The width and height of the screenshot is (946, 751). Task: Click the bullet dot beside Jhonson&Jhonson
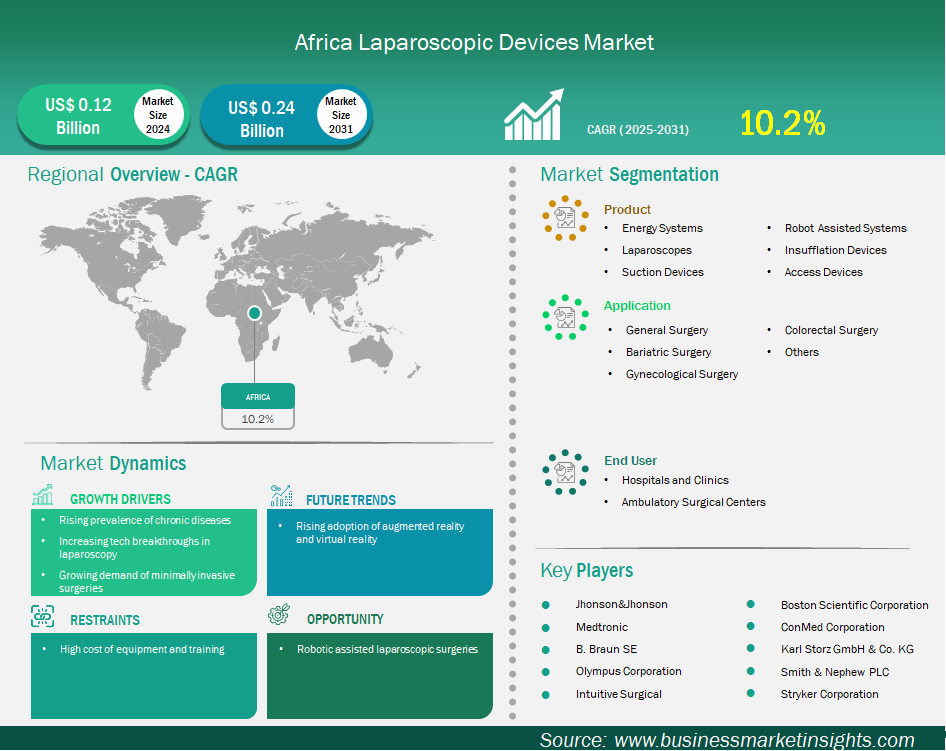(x=546, y=605)
